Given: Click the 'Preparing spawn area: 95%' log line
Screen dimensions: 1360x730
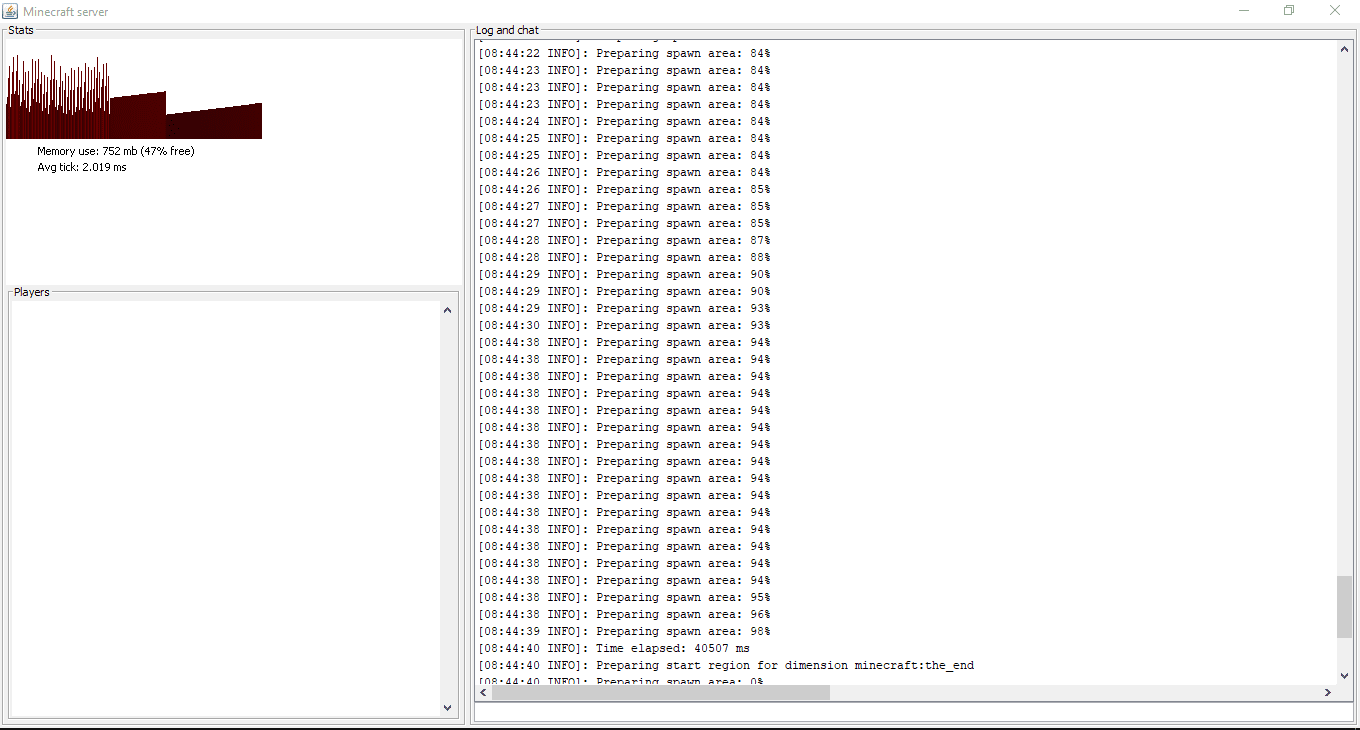Looking at the screenshot, I should tap(624, 597).
